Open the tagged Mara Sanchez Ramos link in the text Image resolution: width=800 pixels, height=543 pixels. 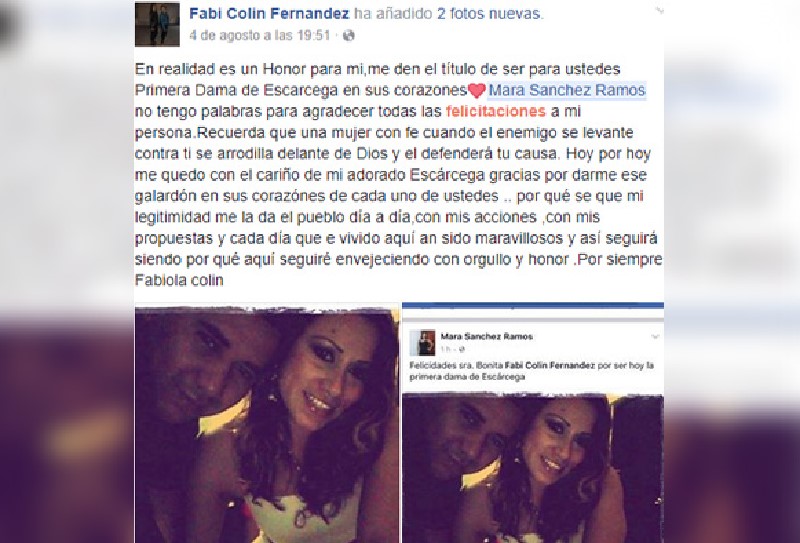click(x=567, y=90)
